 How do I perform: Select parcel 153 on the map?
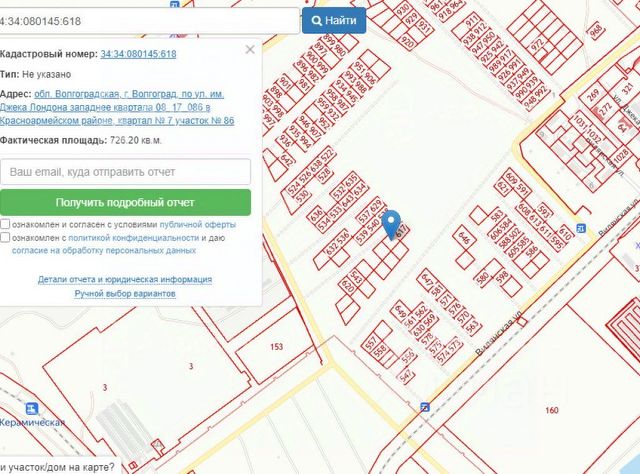coord(276,347)
